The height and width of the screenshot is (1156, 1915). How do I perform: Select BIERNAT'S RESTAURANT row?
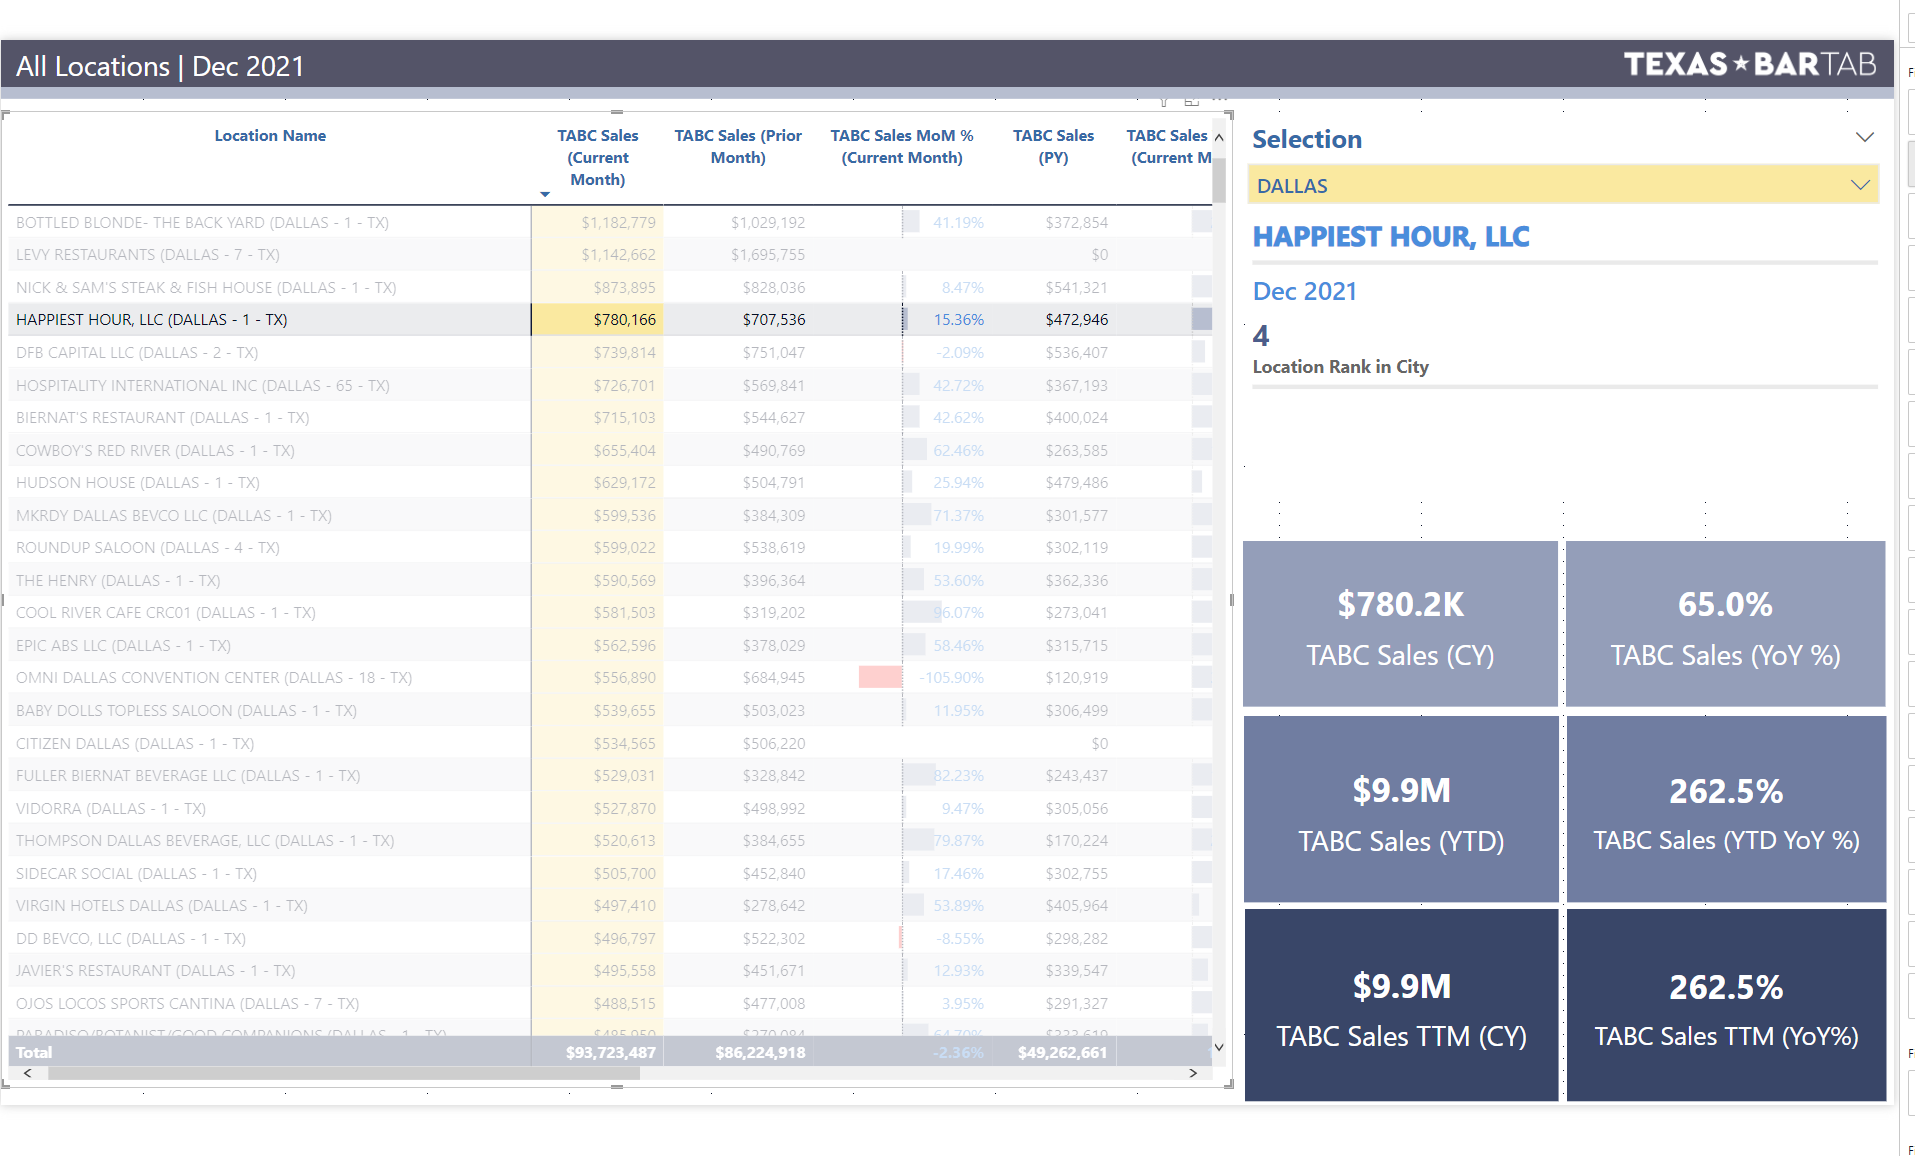610,417
